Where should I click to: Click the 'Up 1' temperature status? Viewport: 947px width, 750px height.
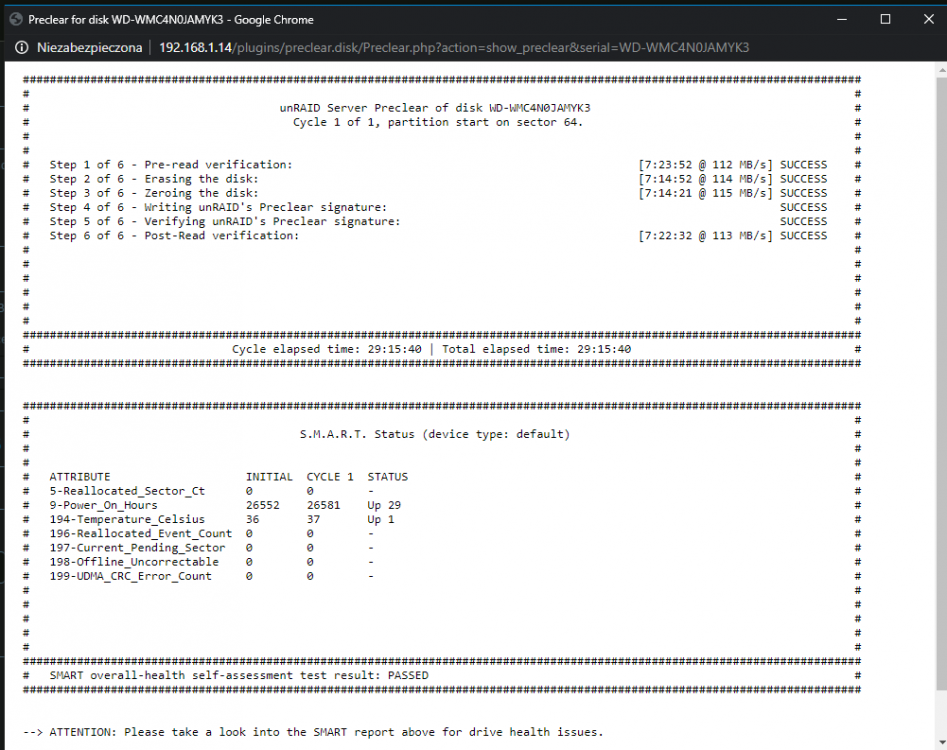(380, 519)
